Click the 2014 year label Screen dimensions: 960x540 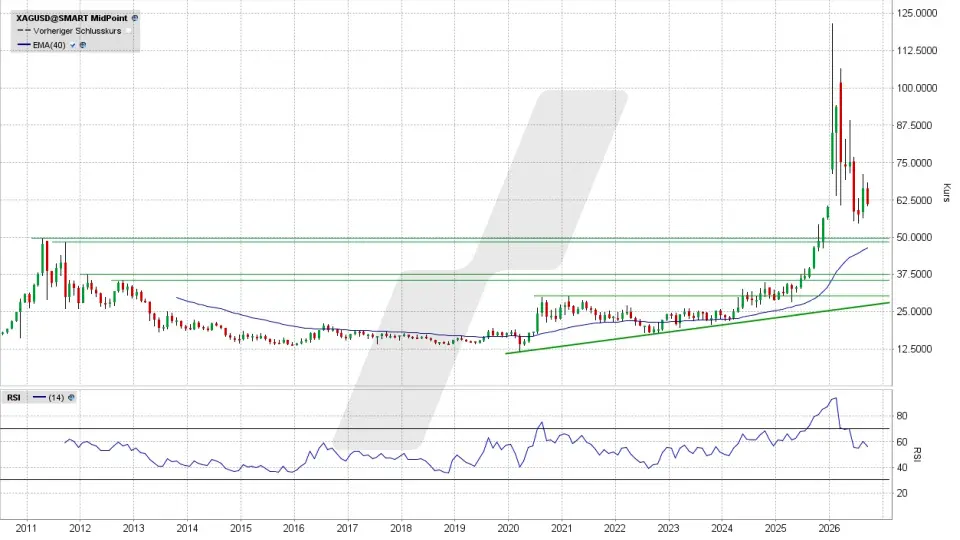[x=187, y=528]
